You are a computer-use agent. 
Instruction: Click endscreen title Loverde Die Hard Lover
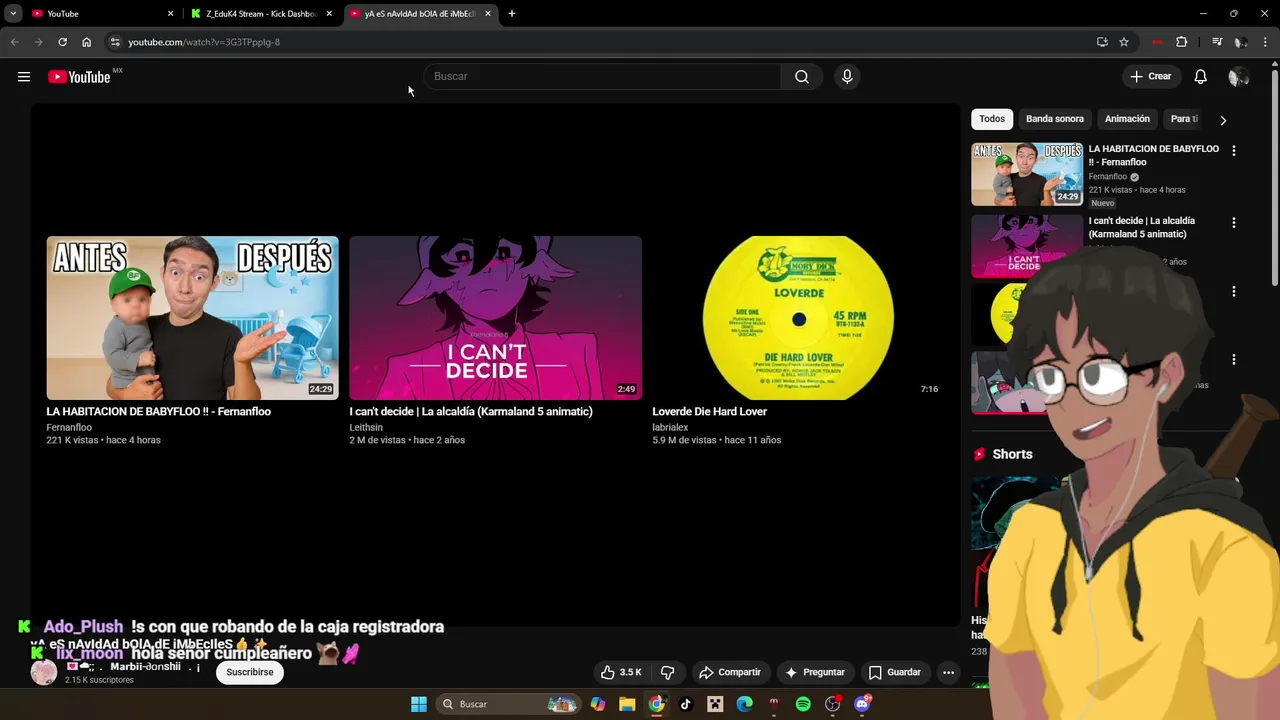710,412
